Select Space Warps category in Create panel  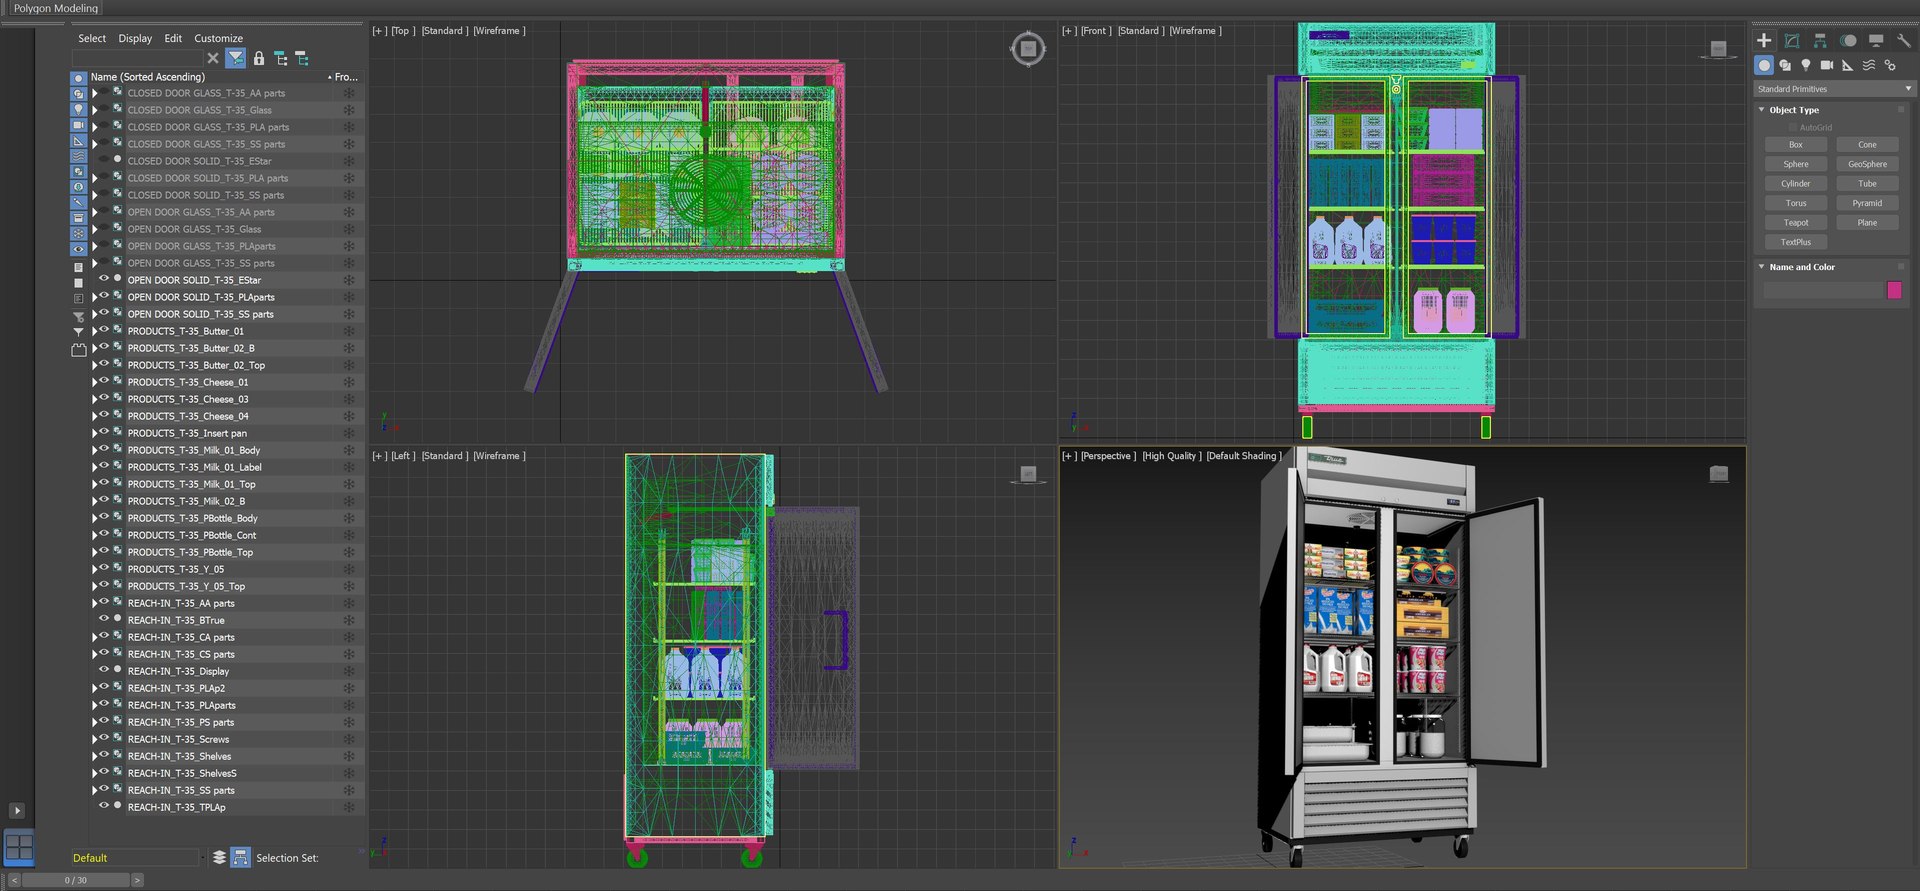click(1869, 65)
